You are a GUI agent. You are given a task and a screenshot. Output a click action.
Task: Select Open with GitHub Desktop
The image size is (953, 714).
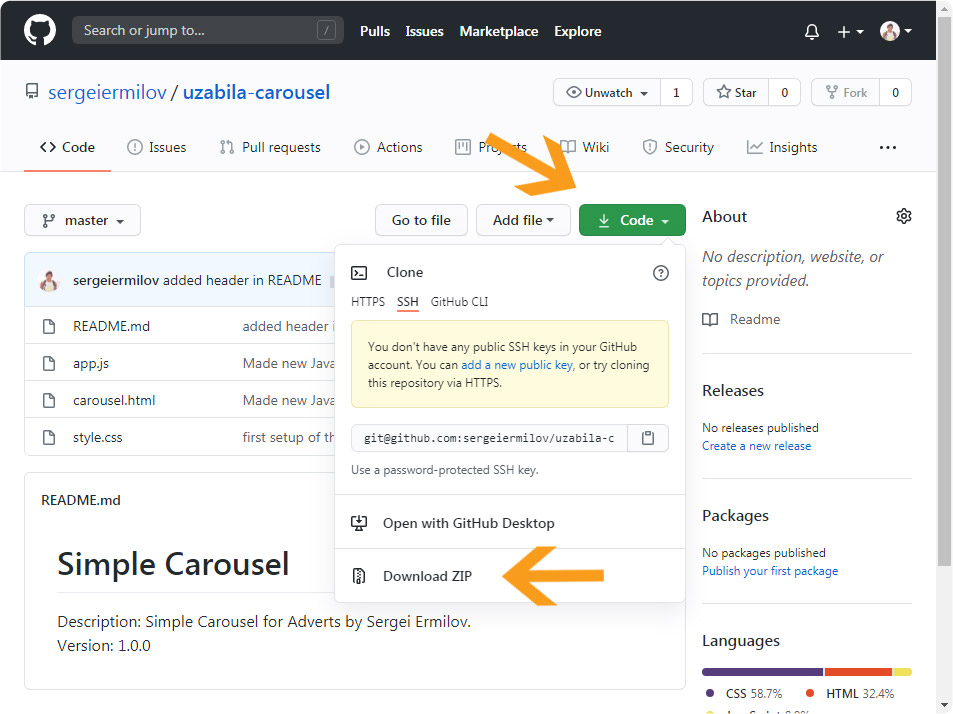tap(468, 523)
